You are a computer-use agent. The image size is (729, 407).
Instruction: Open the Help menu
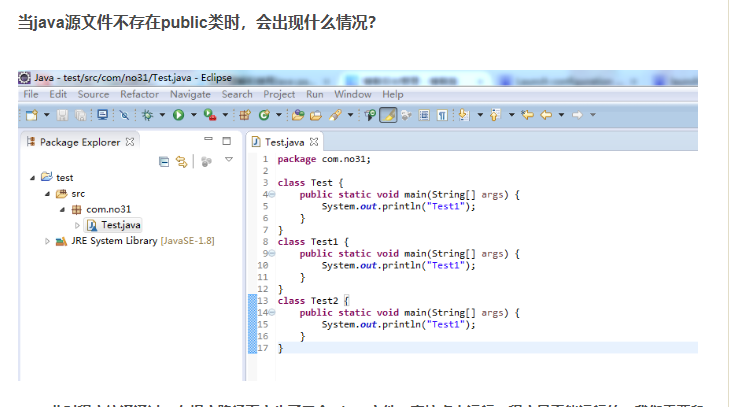(x=393, y=94)
